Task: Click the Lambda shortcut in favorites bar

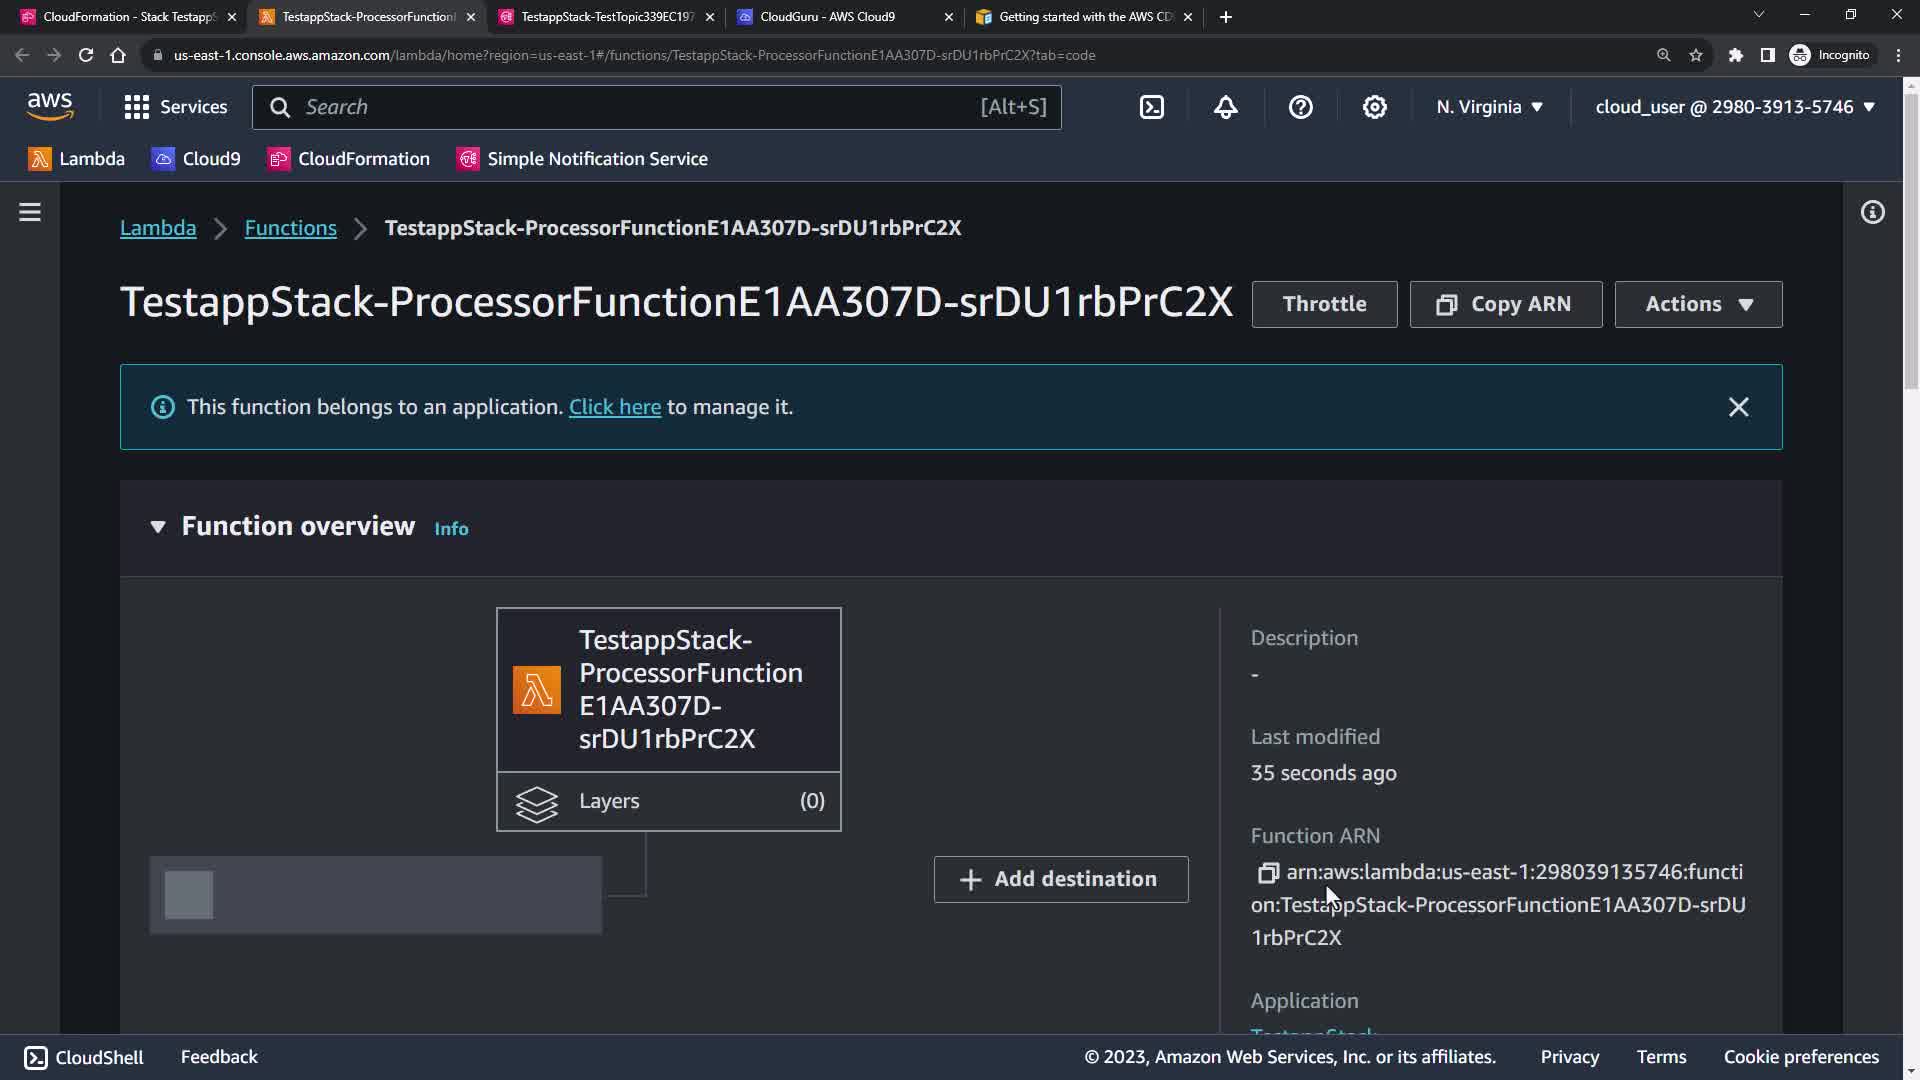Action: [77, 159]
